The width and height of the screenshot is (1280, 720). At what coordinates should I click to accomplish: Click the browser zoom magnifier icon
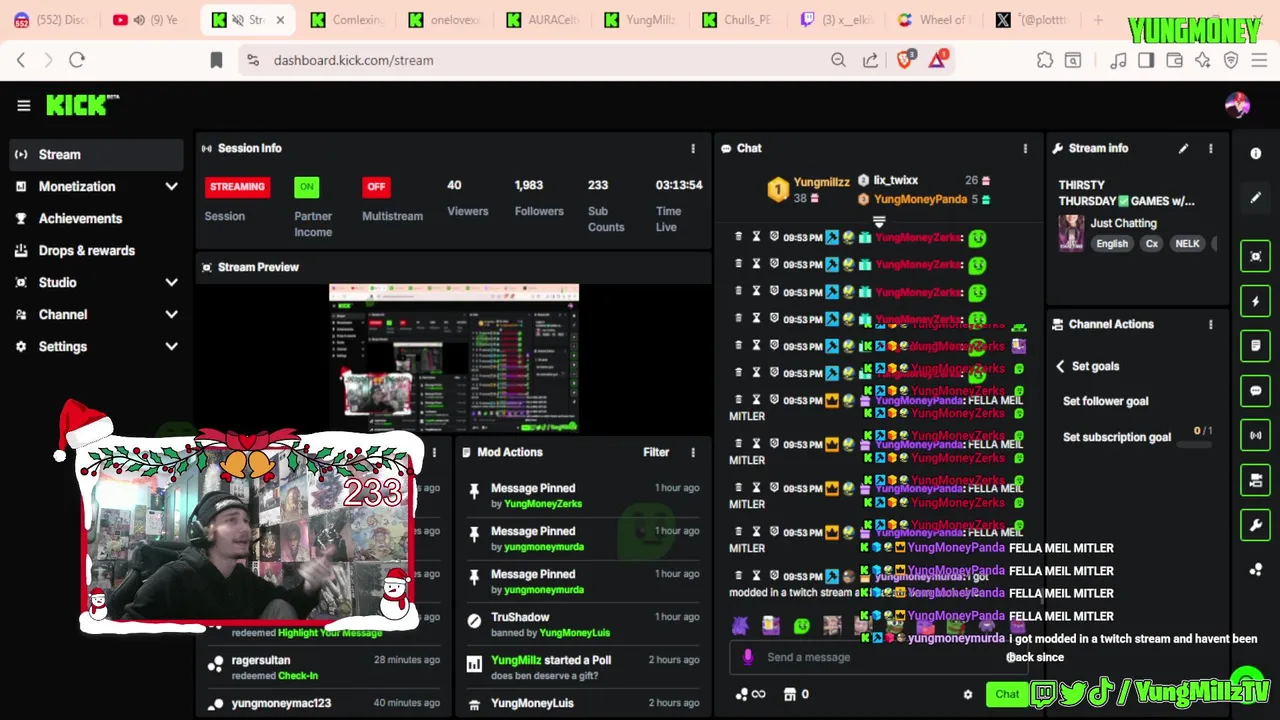(x=838, y=60)
